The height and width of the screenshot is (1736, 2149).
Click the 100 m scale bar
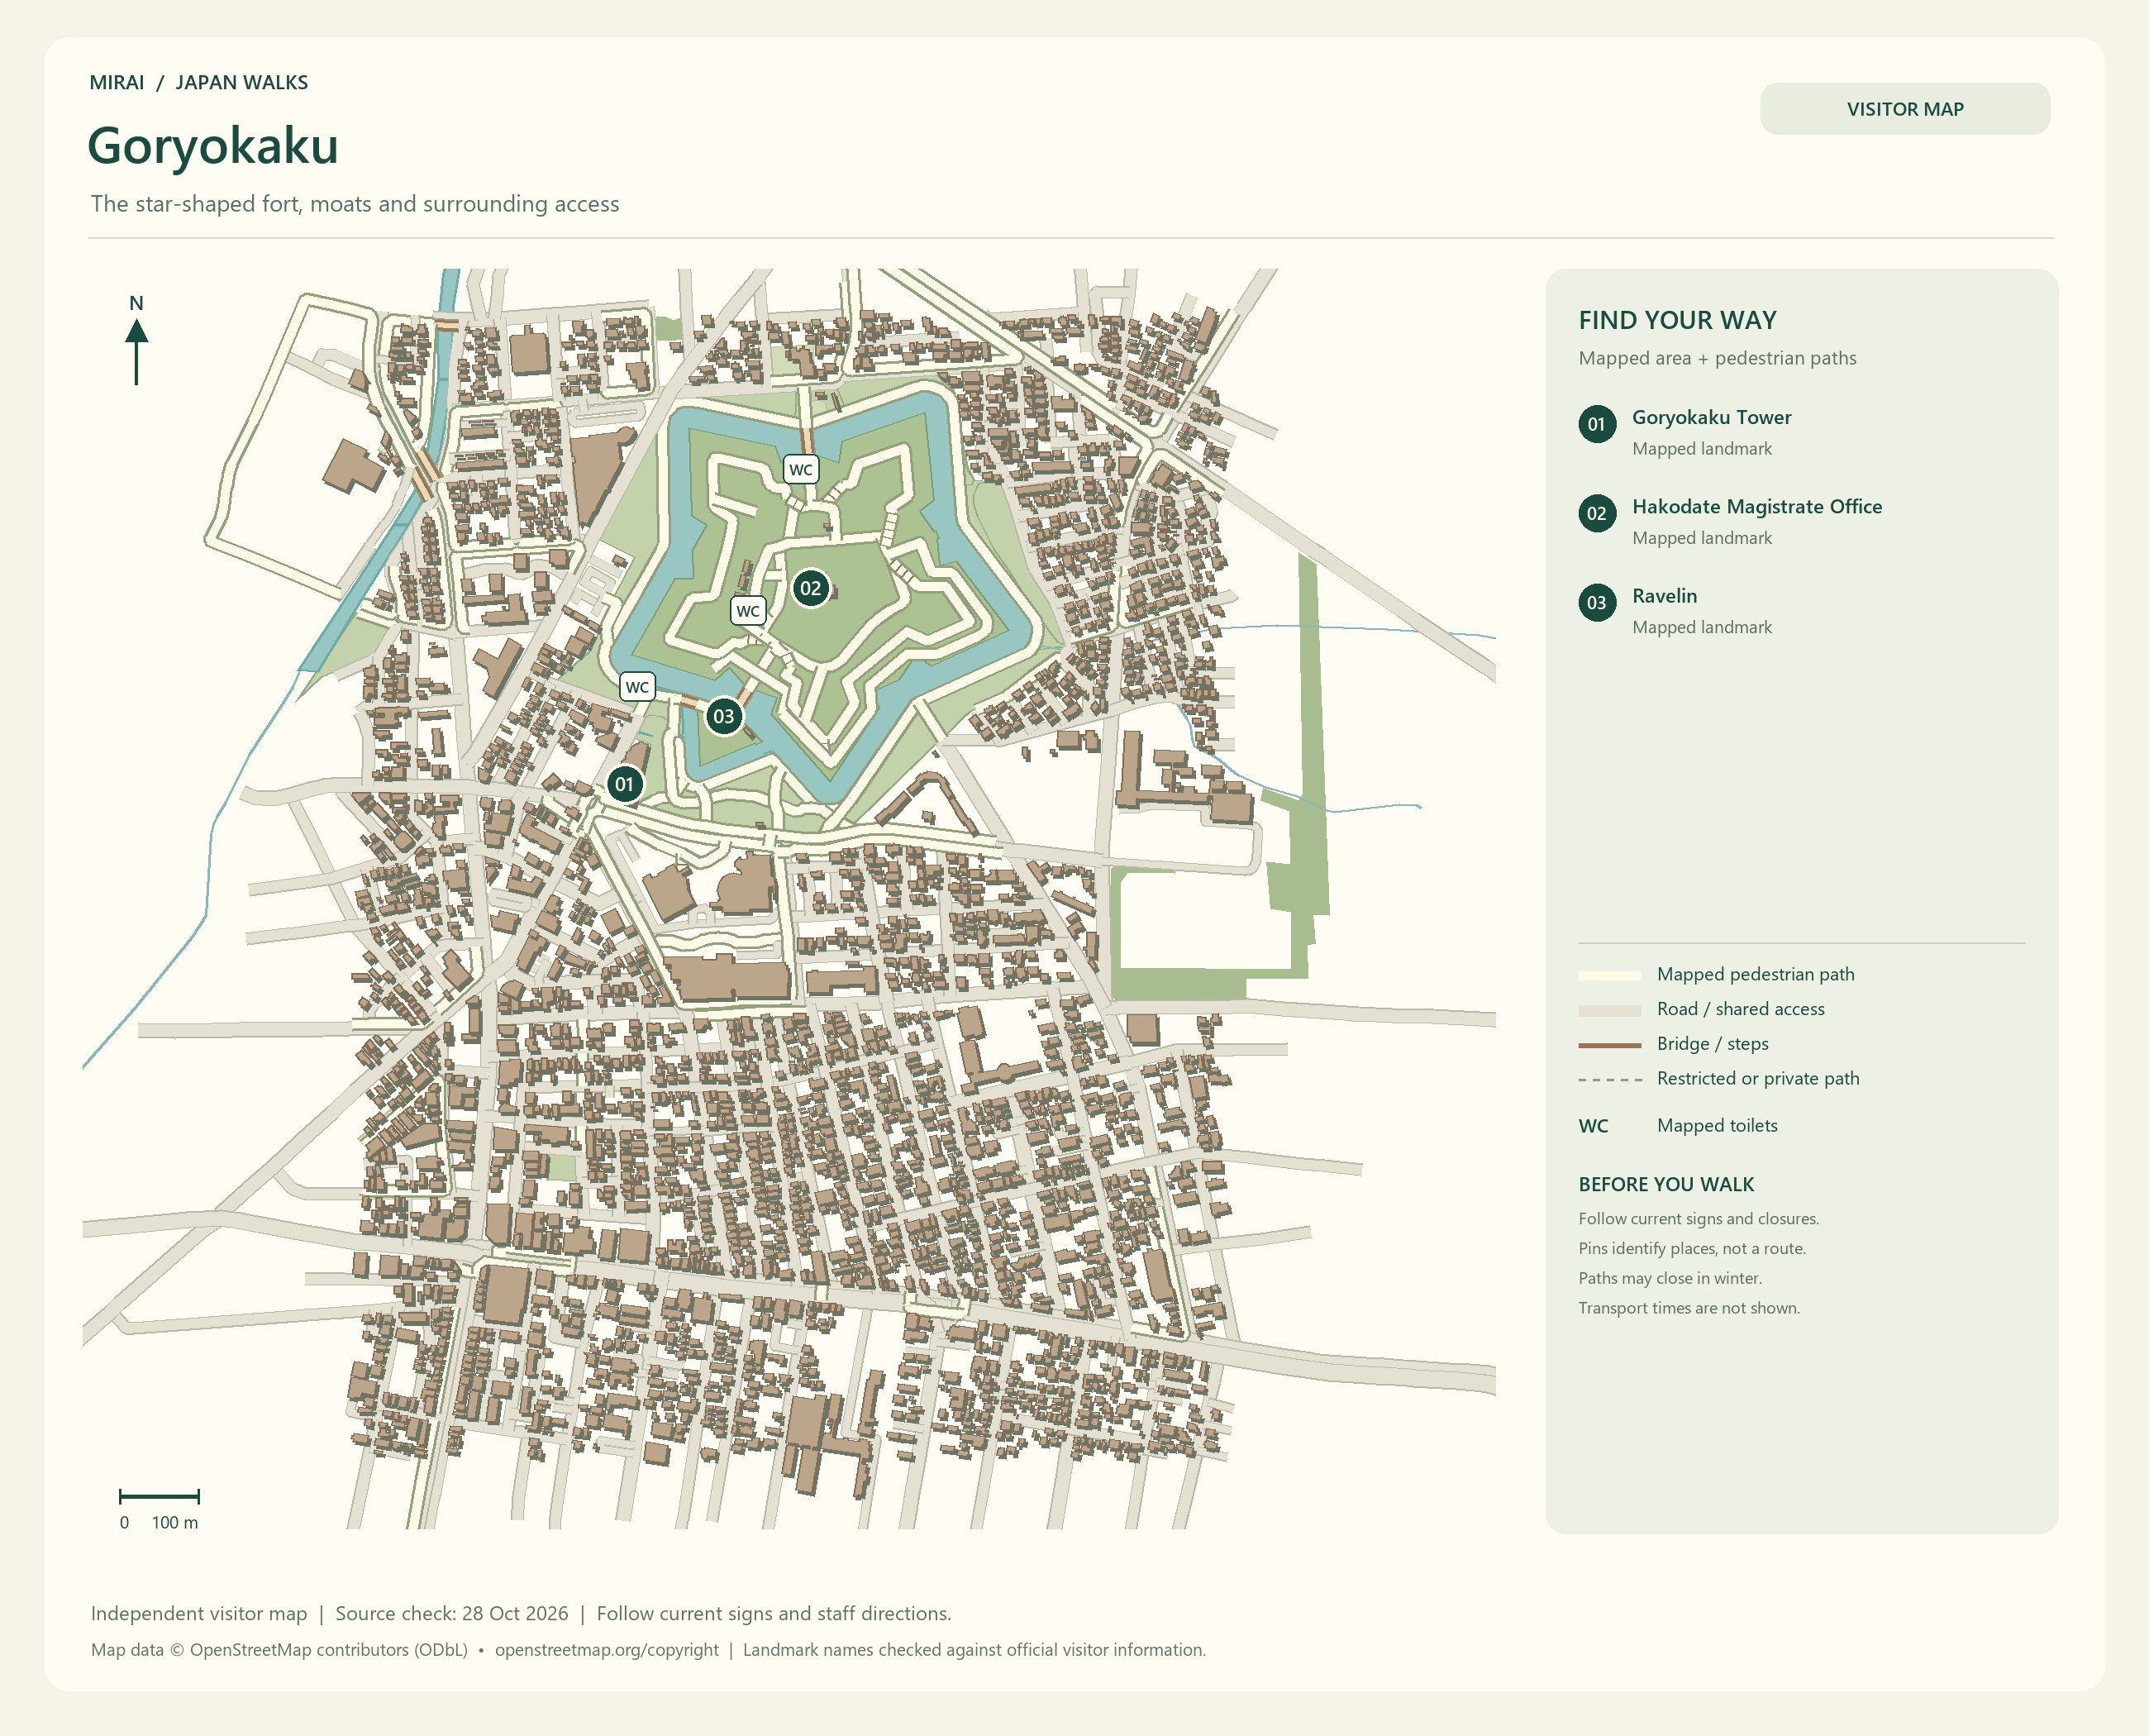159,1496
